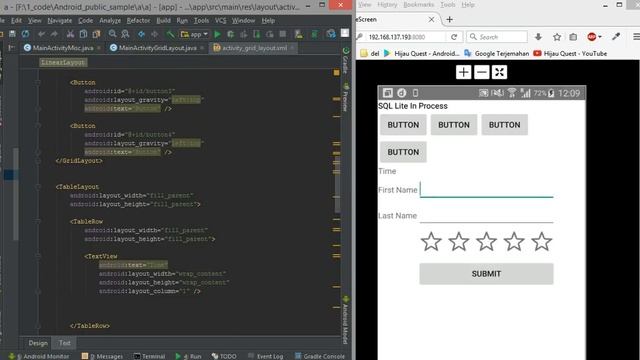The width and height of the screenshot is (640, 360).
Task: Click the Copy icon in Android Studio toolbar
Action: click(x=83, y=34)
